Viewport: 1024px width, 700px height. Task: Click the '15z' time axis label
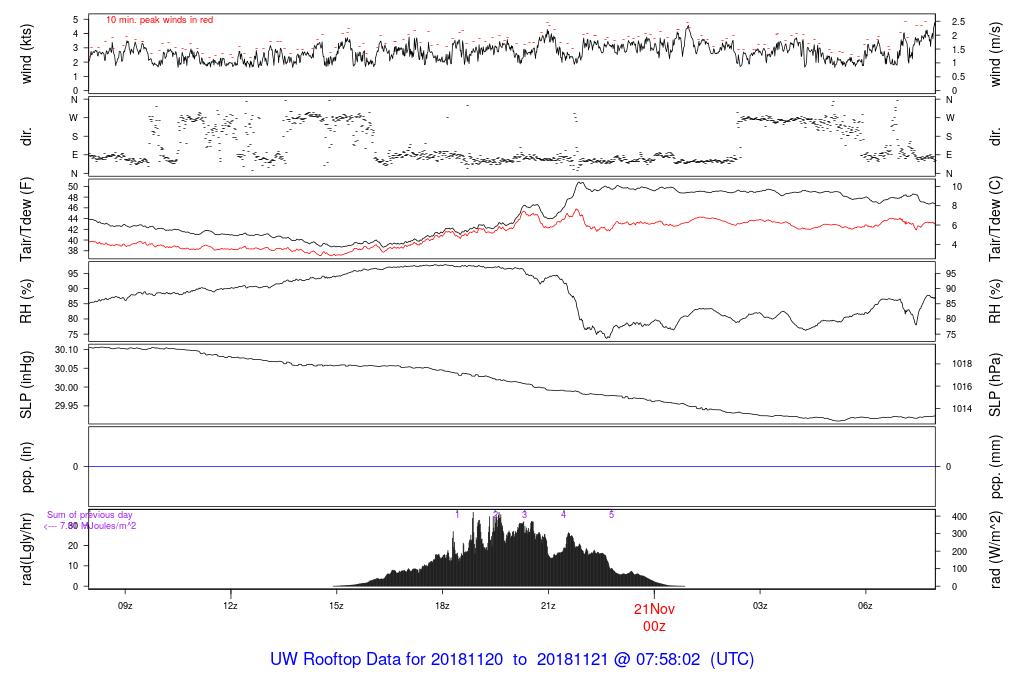[x=336, y=606]
